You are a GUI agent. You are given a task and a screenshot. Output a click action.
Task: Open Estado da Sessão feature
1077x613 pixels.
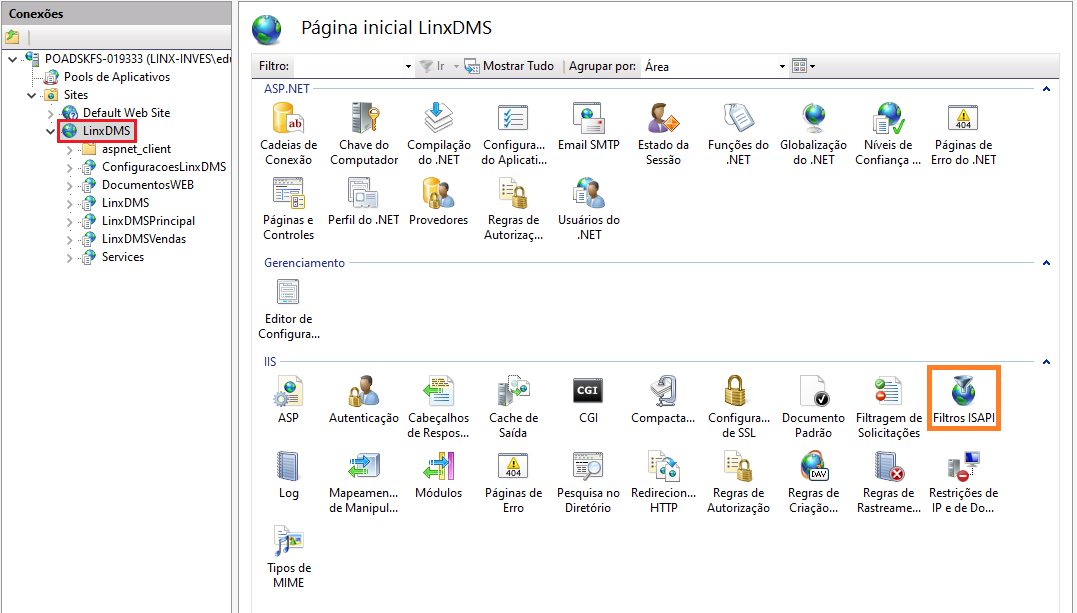tap(664, 134)
